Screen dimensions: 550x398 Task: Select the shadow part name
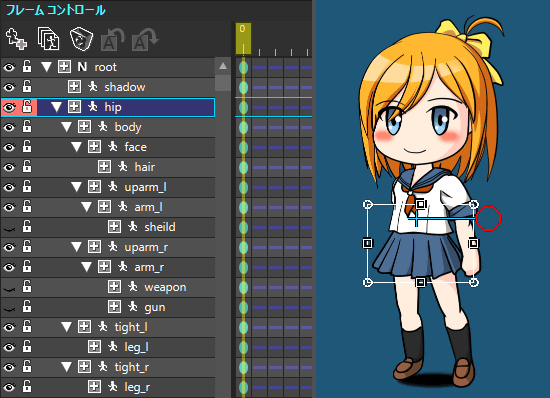[x=125, y=87]
